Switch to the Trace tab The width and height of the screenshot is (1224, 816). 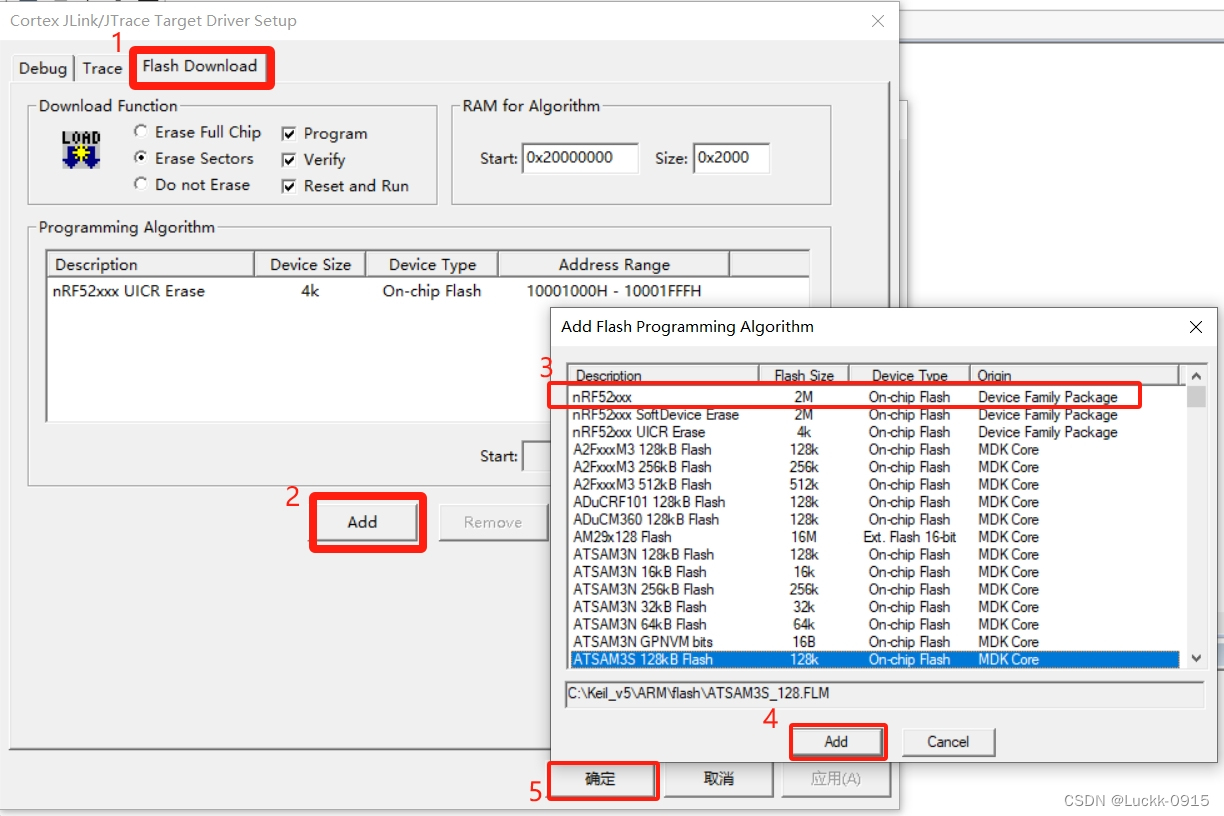pos(102,68)
